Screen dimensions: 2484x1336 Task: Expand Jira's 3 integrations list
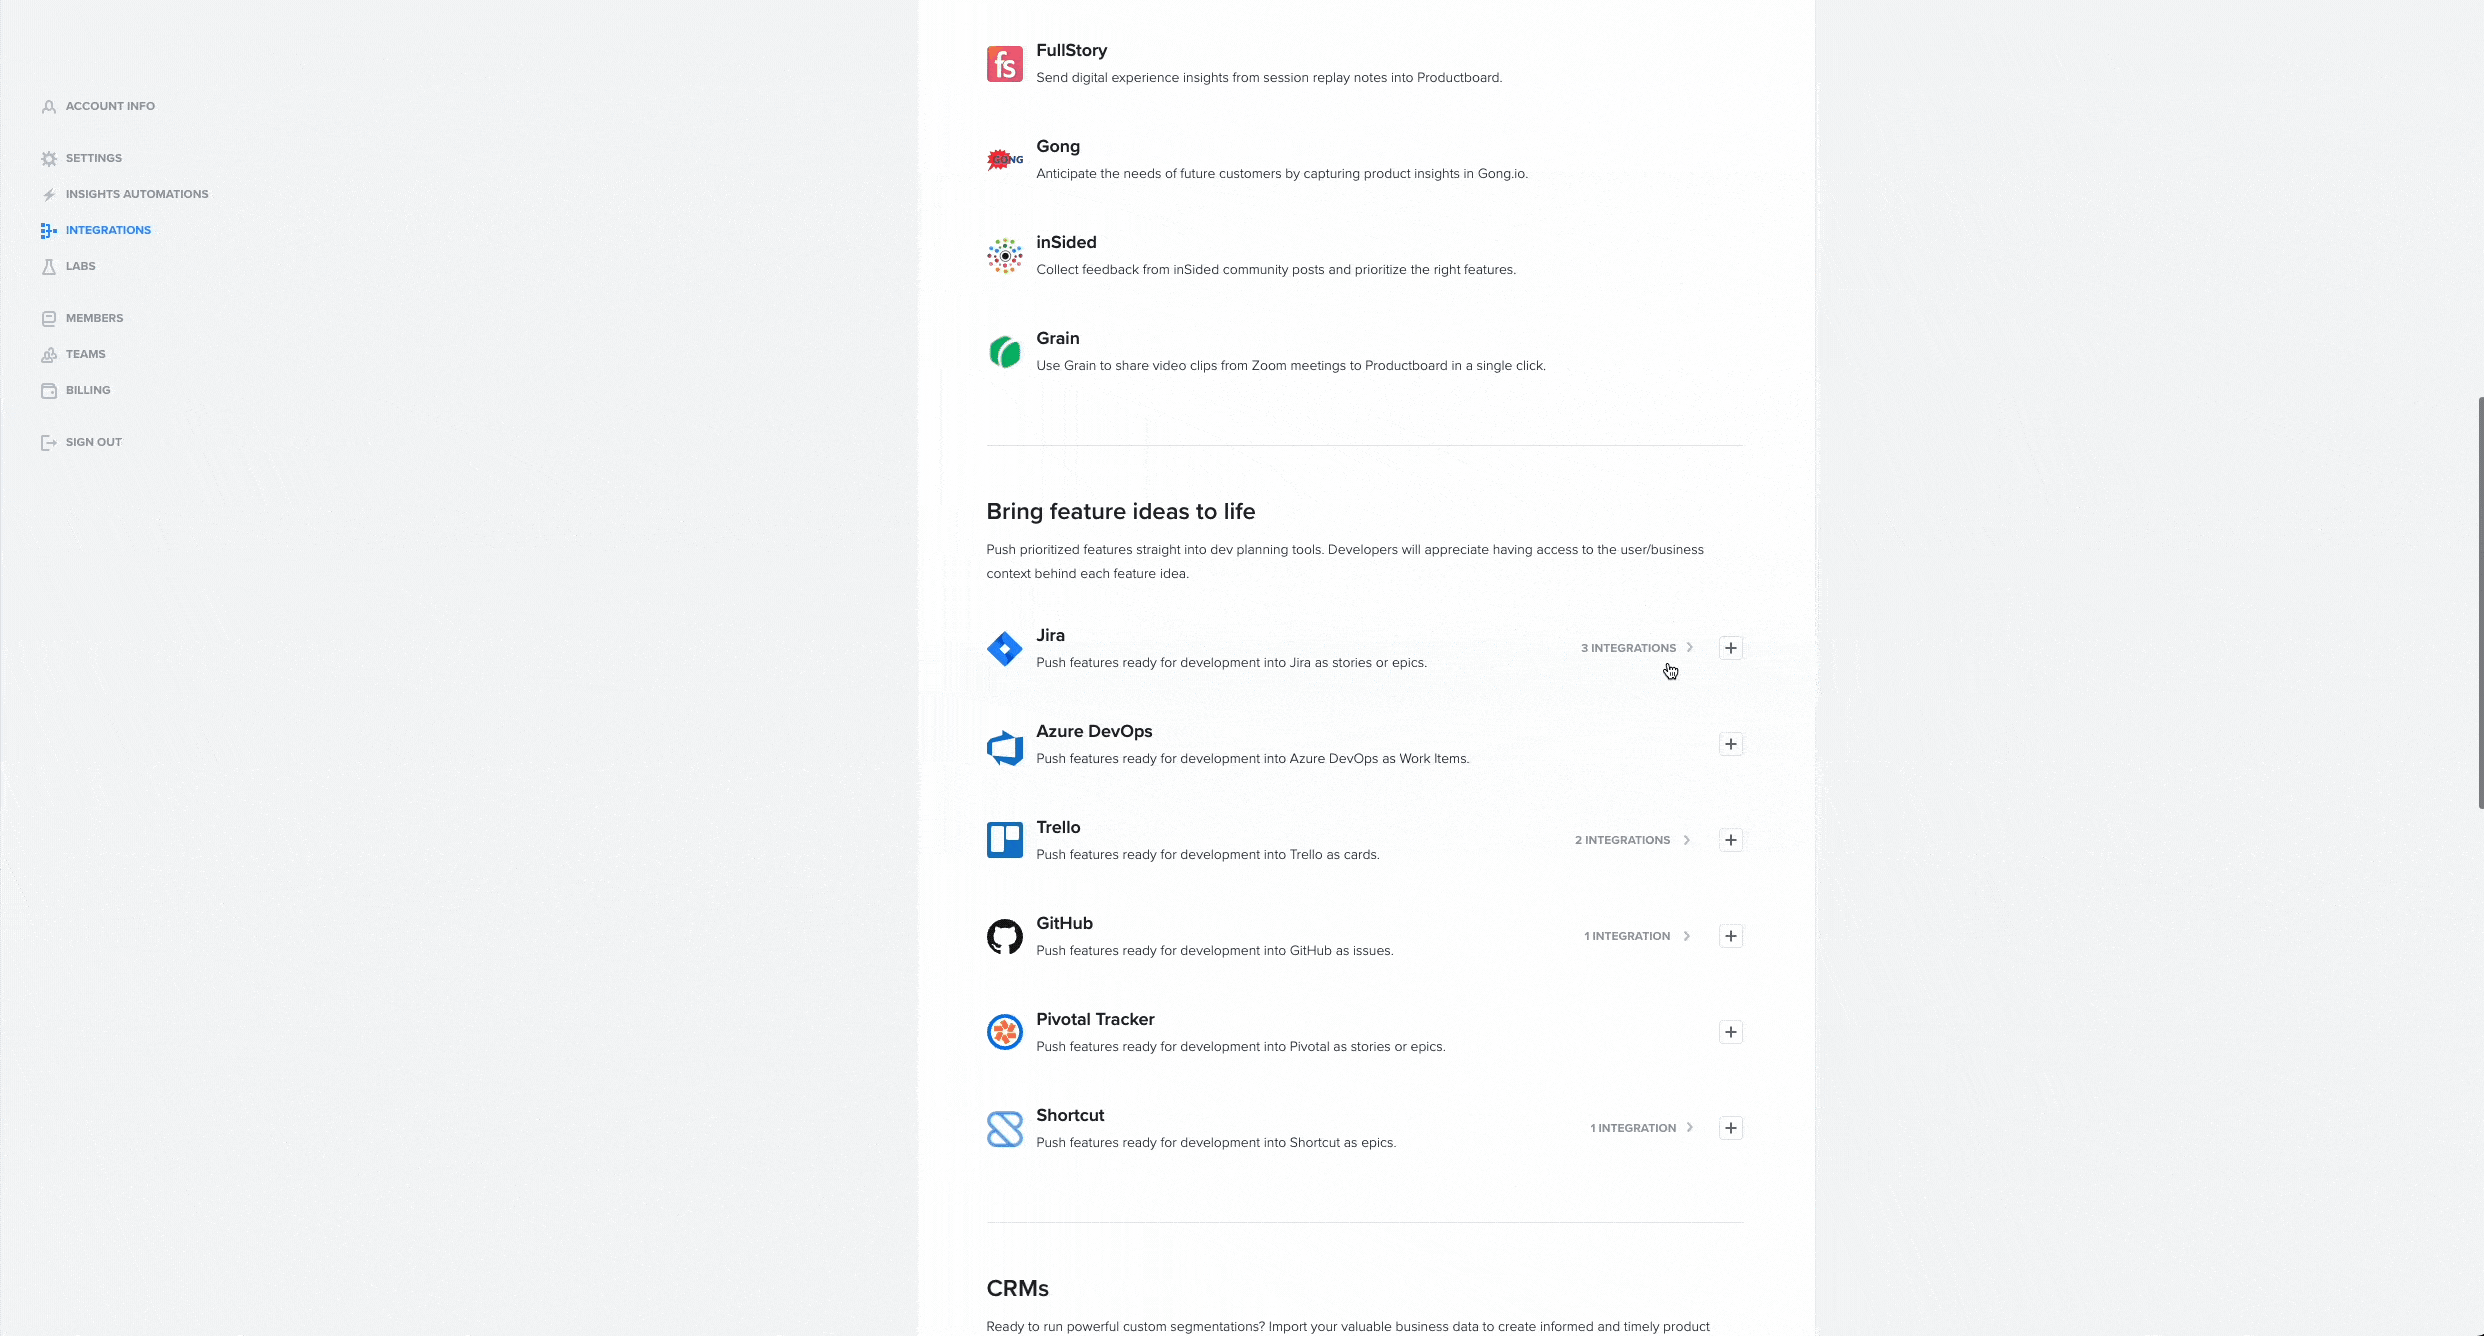point(1637,648)
